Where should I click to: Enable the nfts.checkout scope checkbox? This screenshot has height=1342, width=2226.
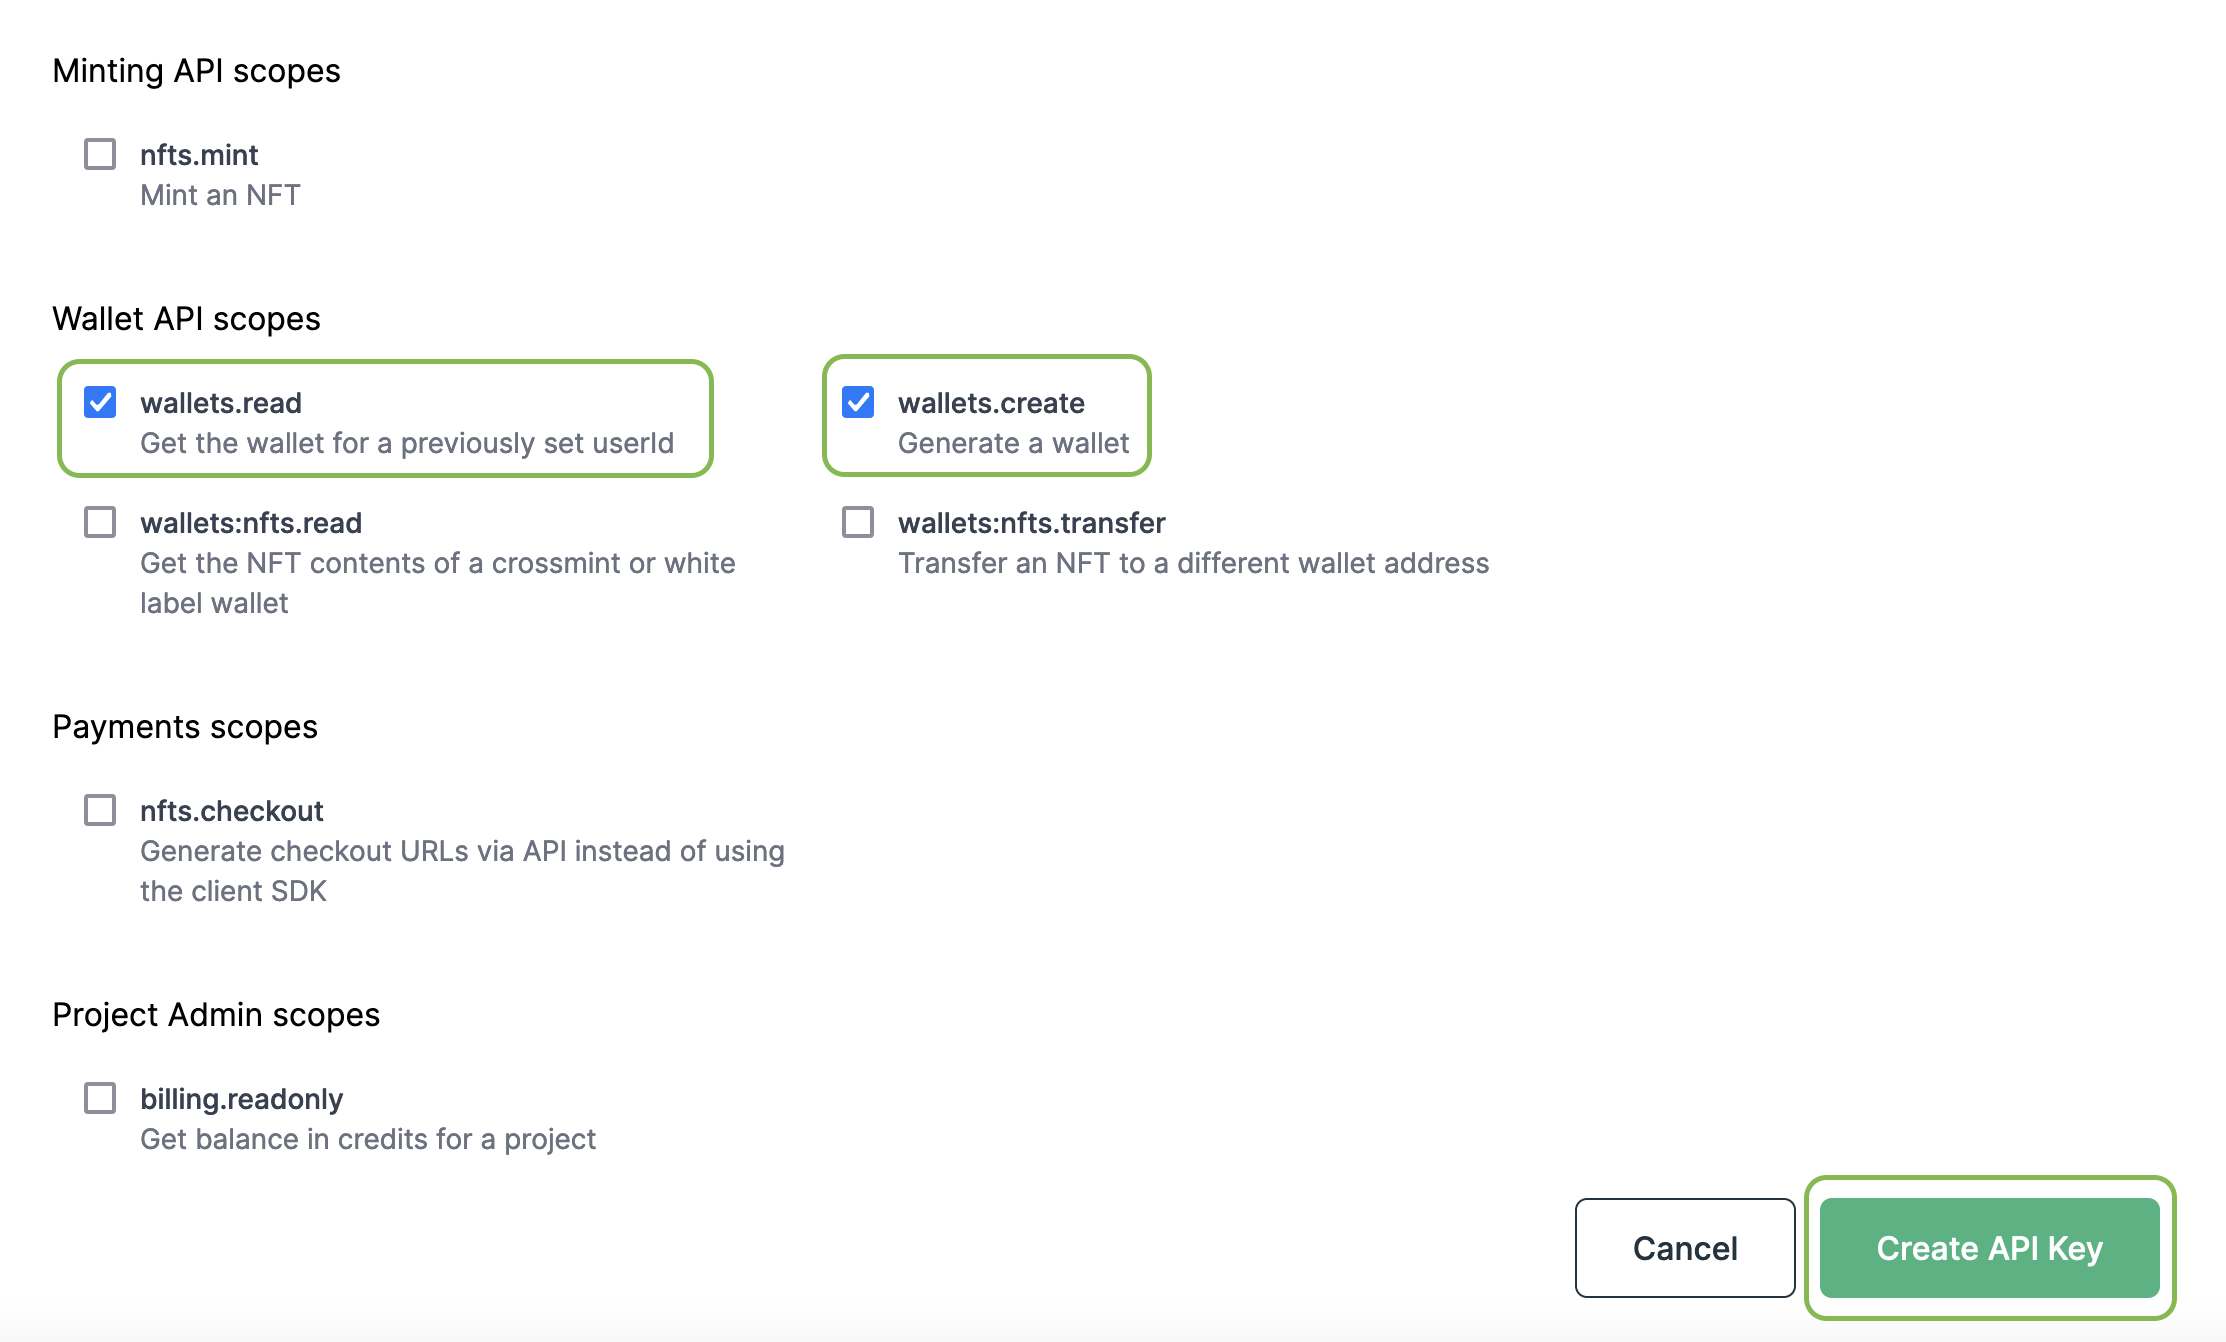coord(100,810)
